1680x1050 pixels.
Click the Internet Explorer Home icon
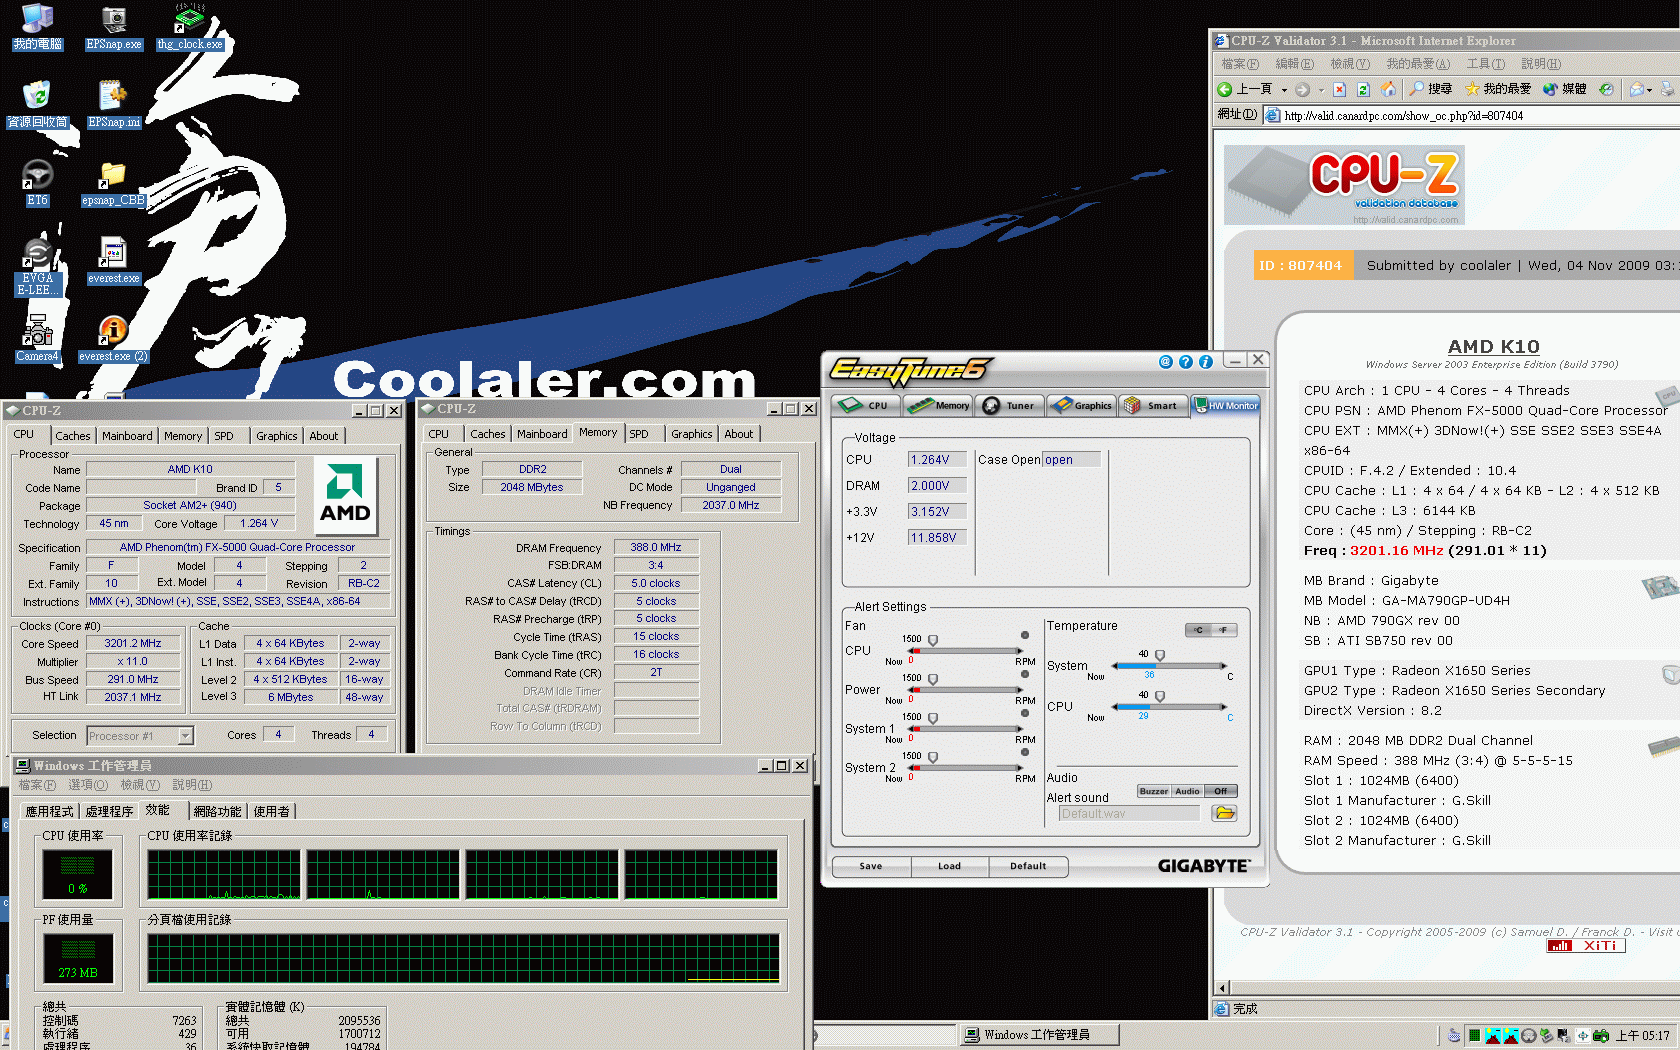pos(1388,89)
